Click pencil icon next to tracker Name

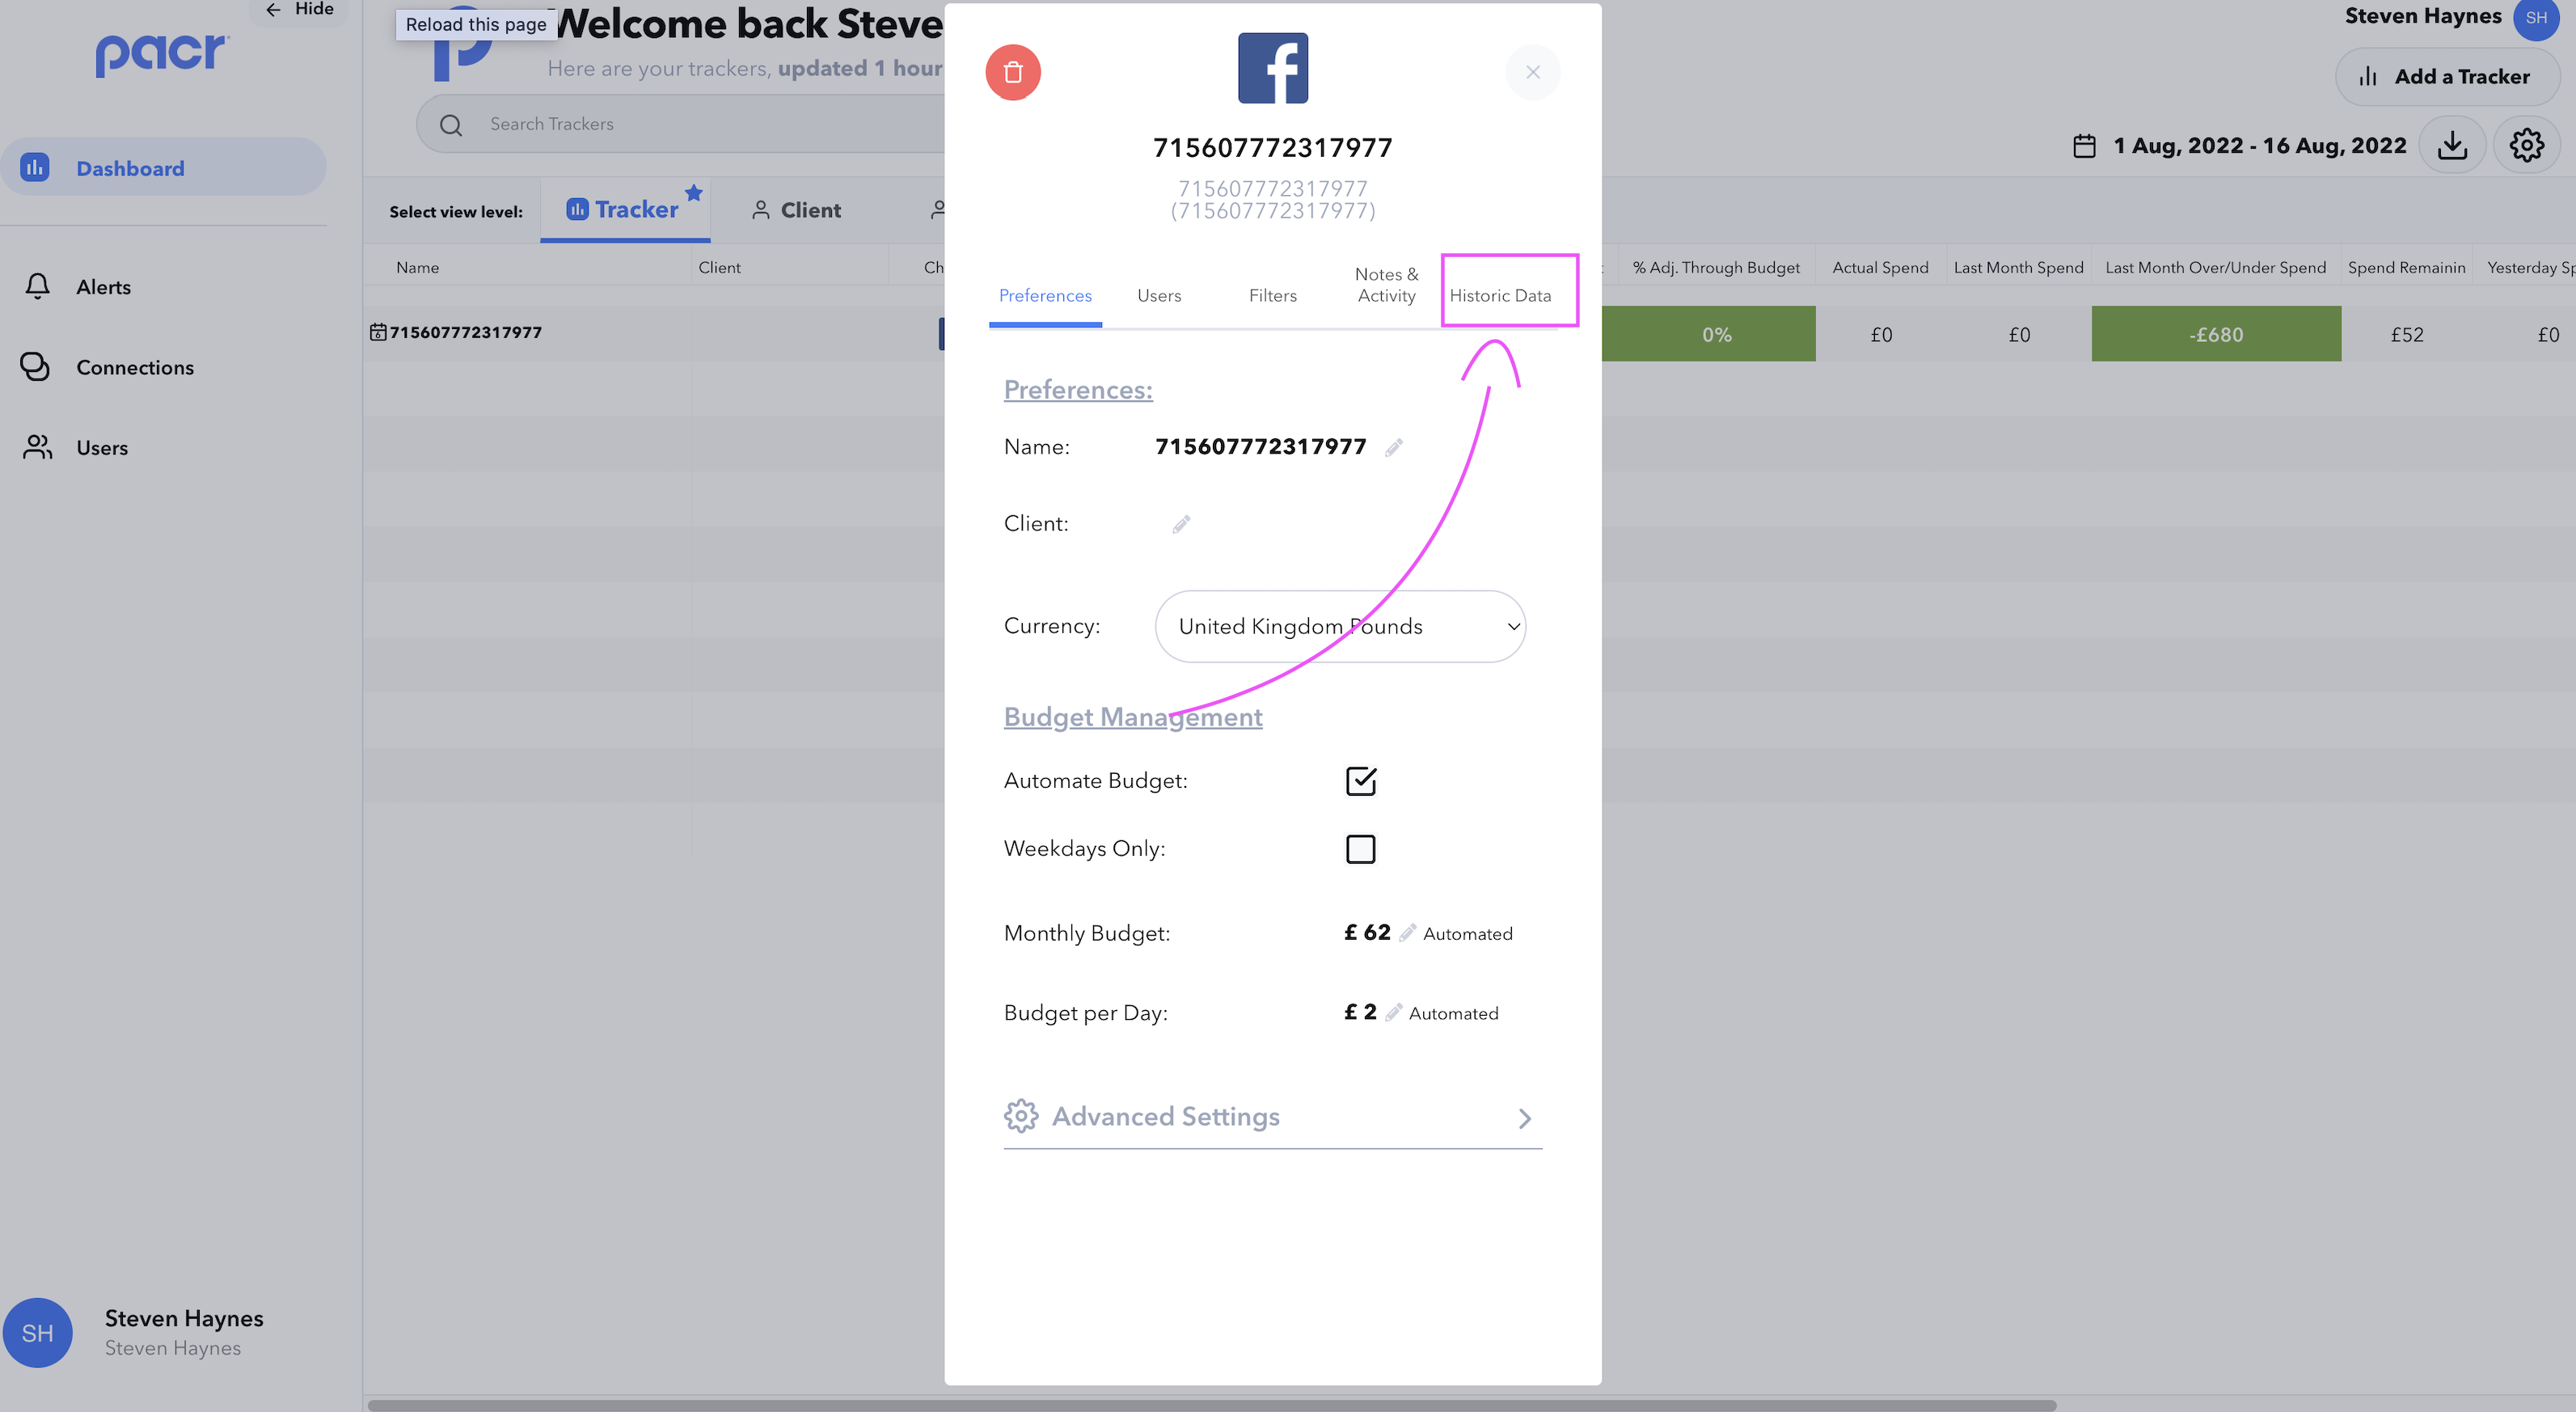point(1394,447)
